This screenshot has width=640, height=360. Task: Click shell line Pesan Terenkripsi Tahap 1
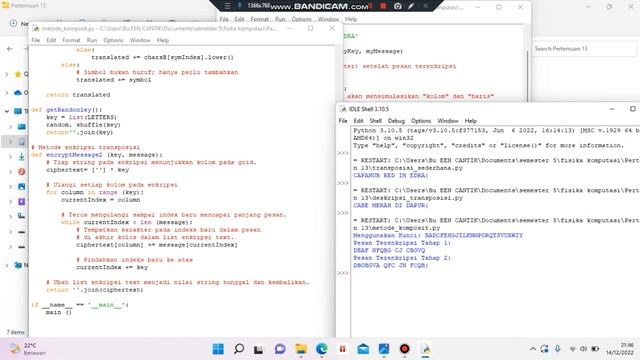click(x=402, y=243)
